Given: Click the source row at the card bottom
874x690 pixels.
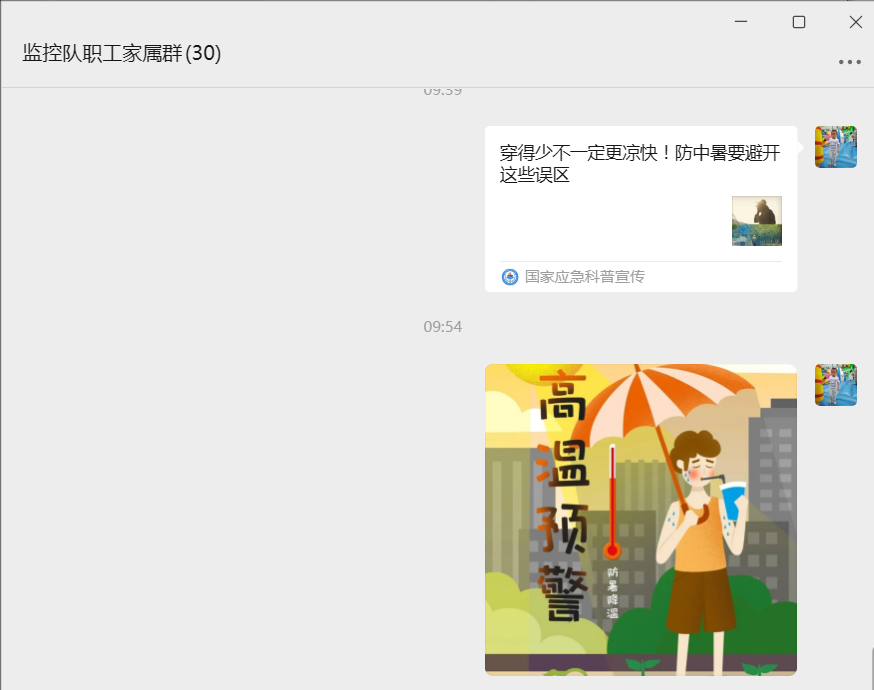Looking at the screenshot, I should 640,278.
